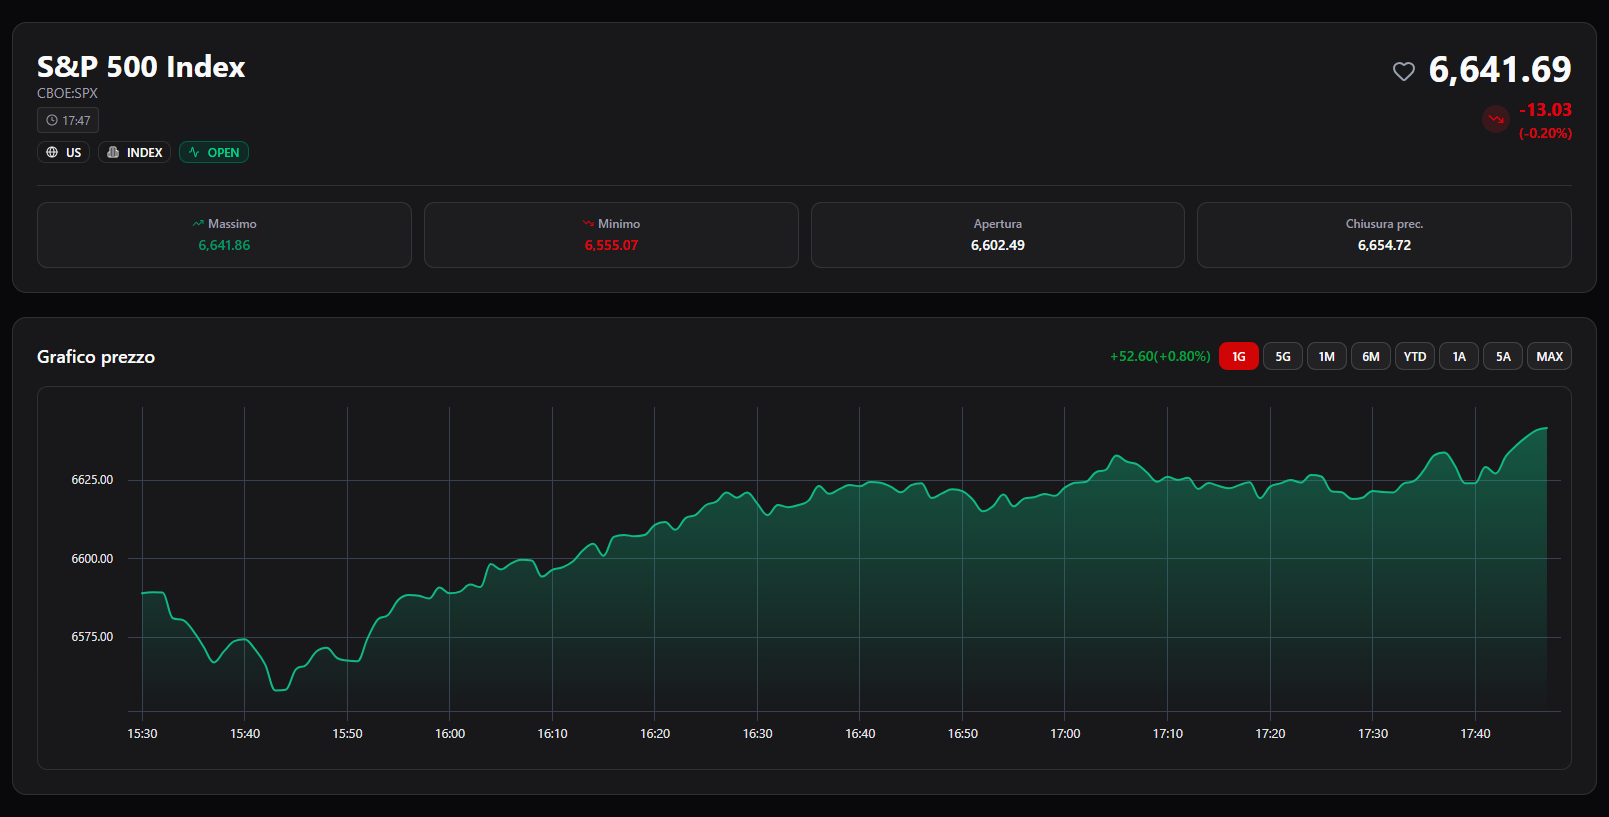Click the US region badge

64,153
